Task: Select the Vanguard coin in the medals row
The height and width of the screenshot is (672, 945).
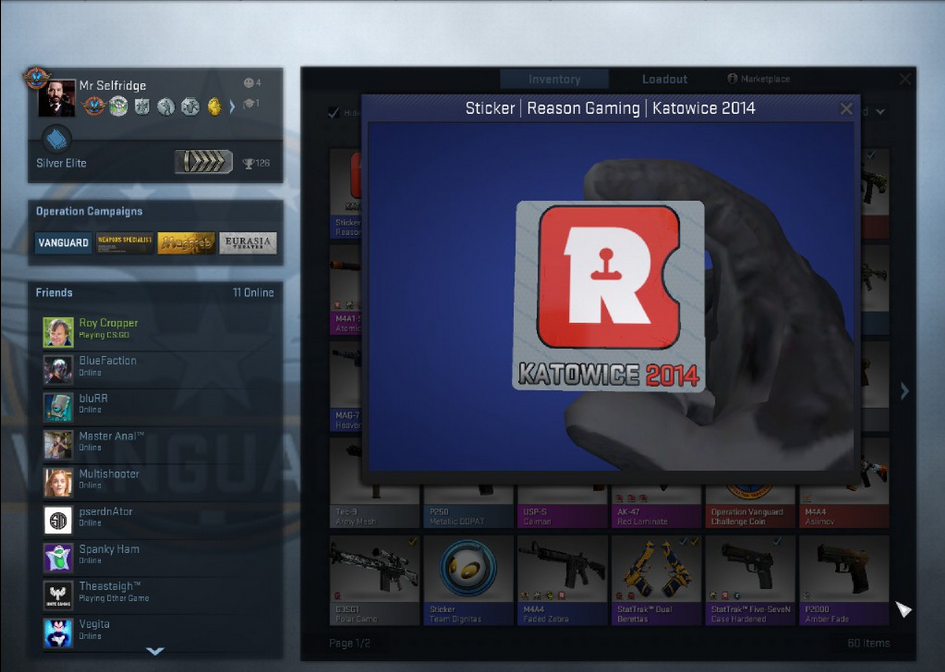Action: (93, 107)
